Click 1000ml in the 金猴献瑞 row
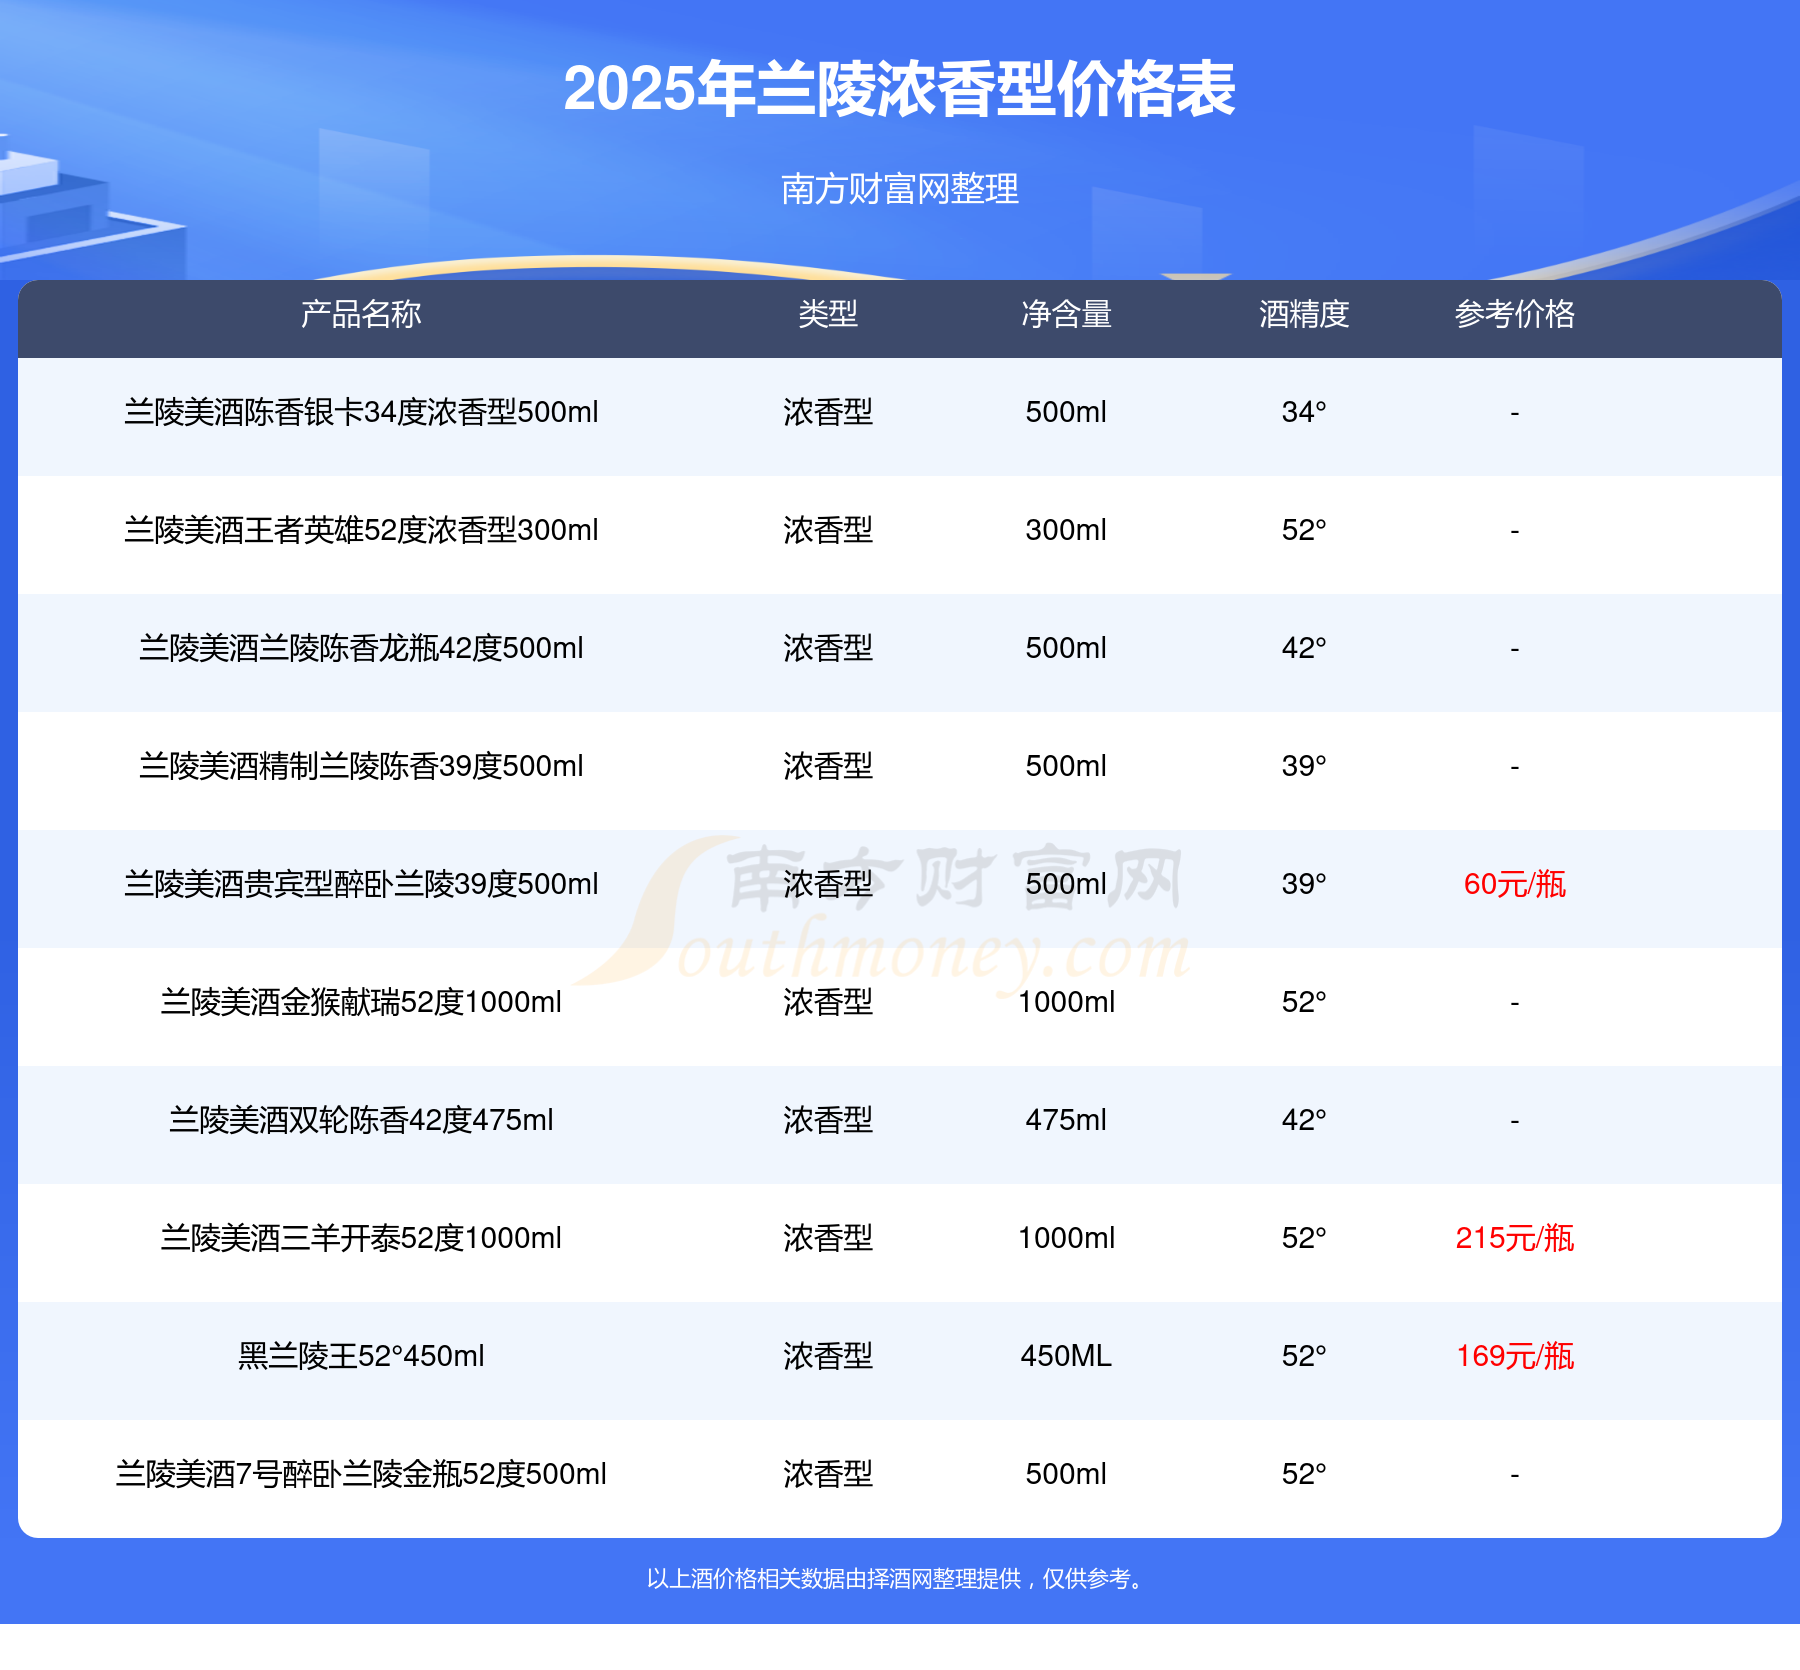1800x1670 pixels. 1066,1002
